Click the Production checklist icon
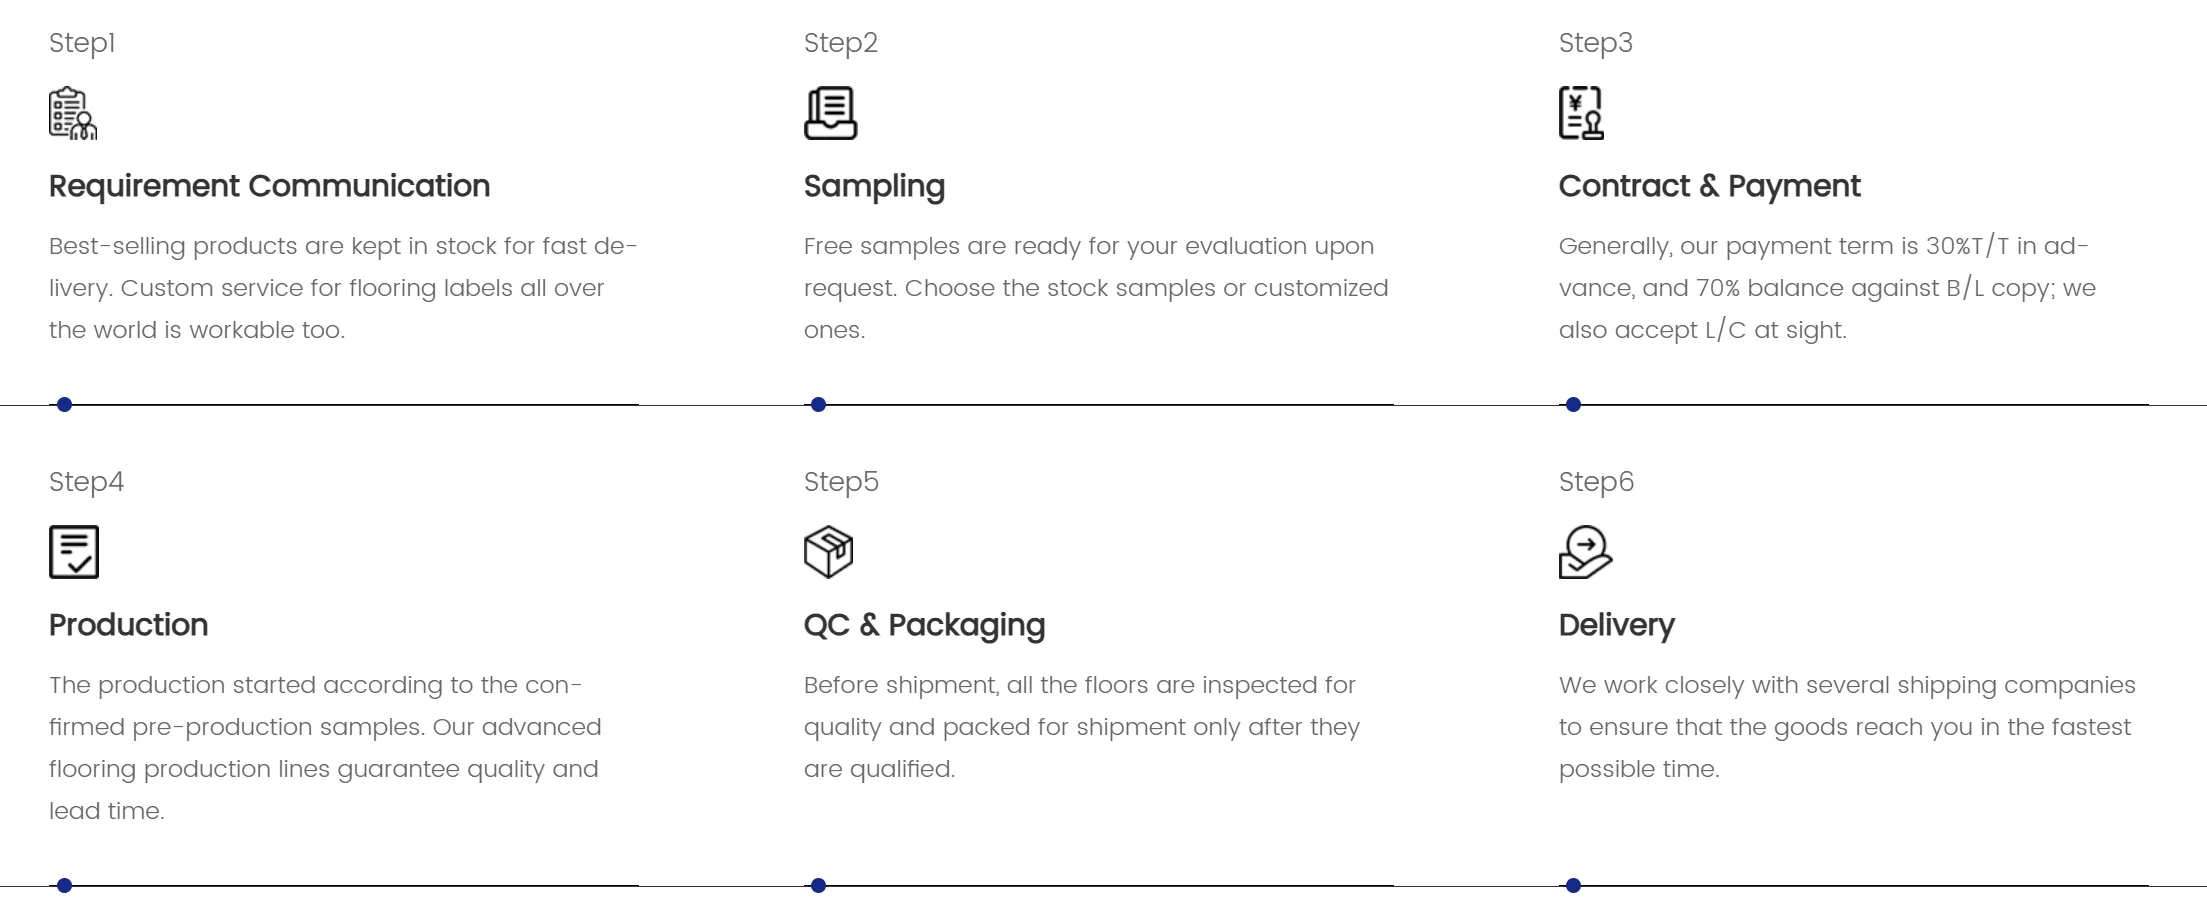 click(x=74, y=552)
